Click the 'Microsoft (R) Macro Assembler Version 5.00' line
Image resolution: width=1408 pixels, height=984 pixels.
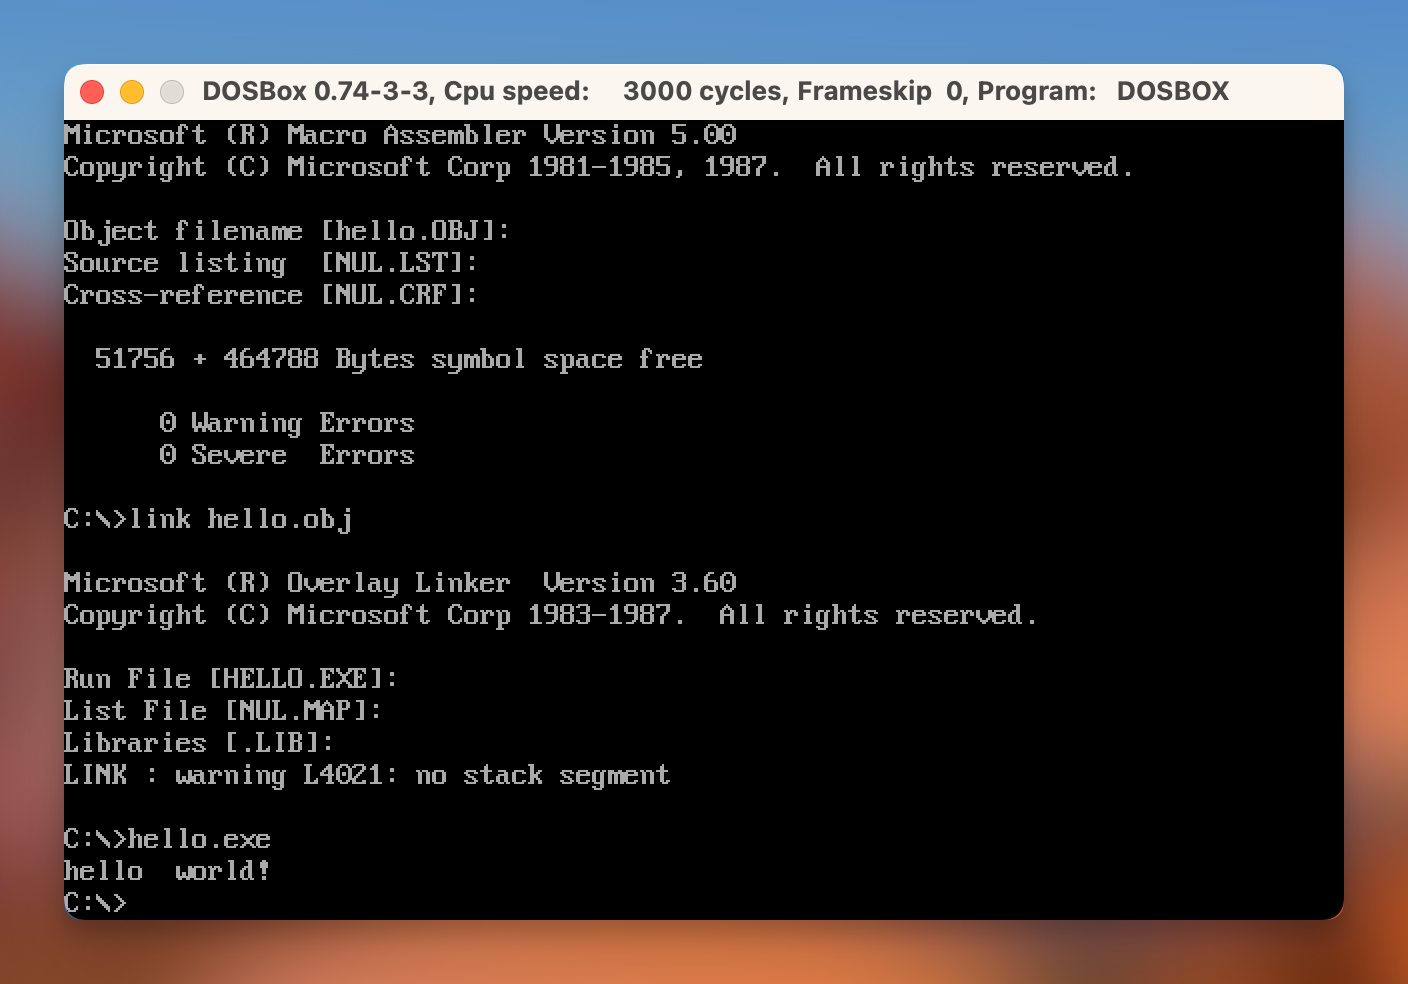400,135
